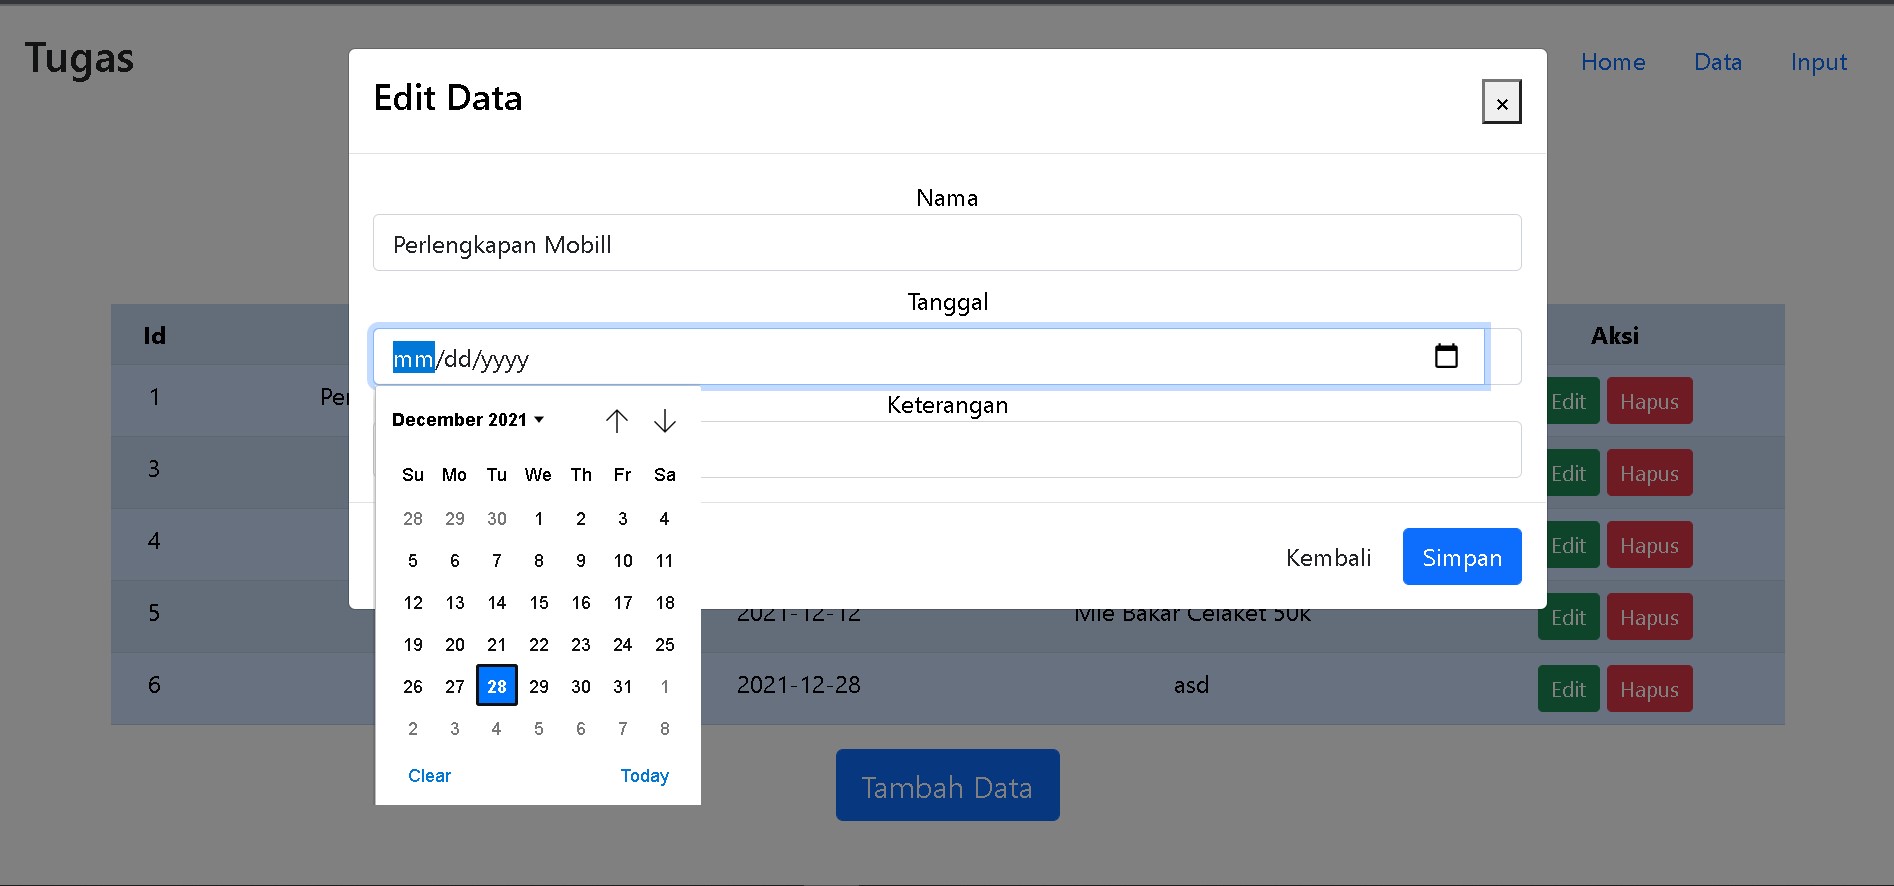The height and width of the screenshot is (886, 1894).
Task: Pick December 25 in the calendar
Action: (665, 644)
